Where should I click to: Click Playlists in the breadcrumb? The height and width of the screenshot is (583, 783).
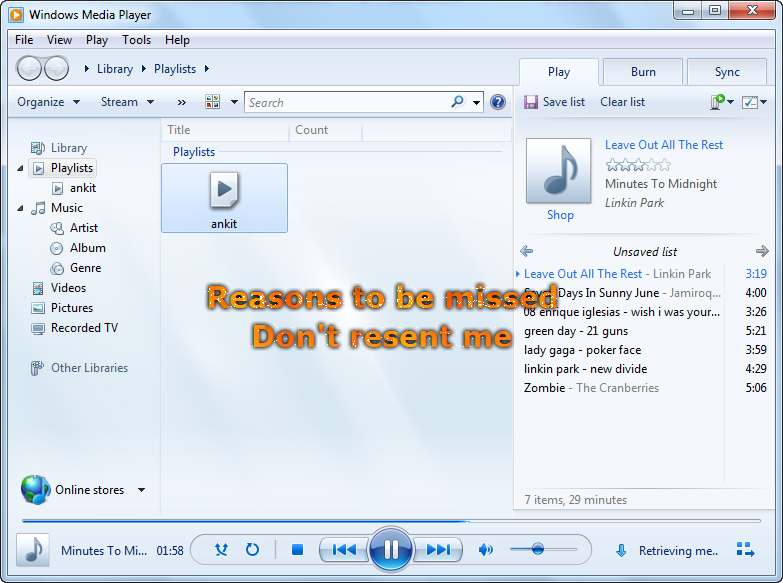[x=175, y=69]
